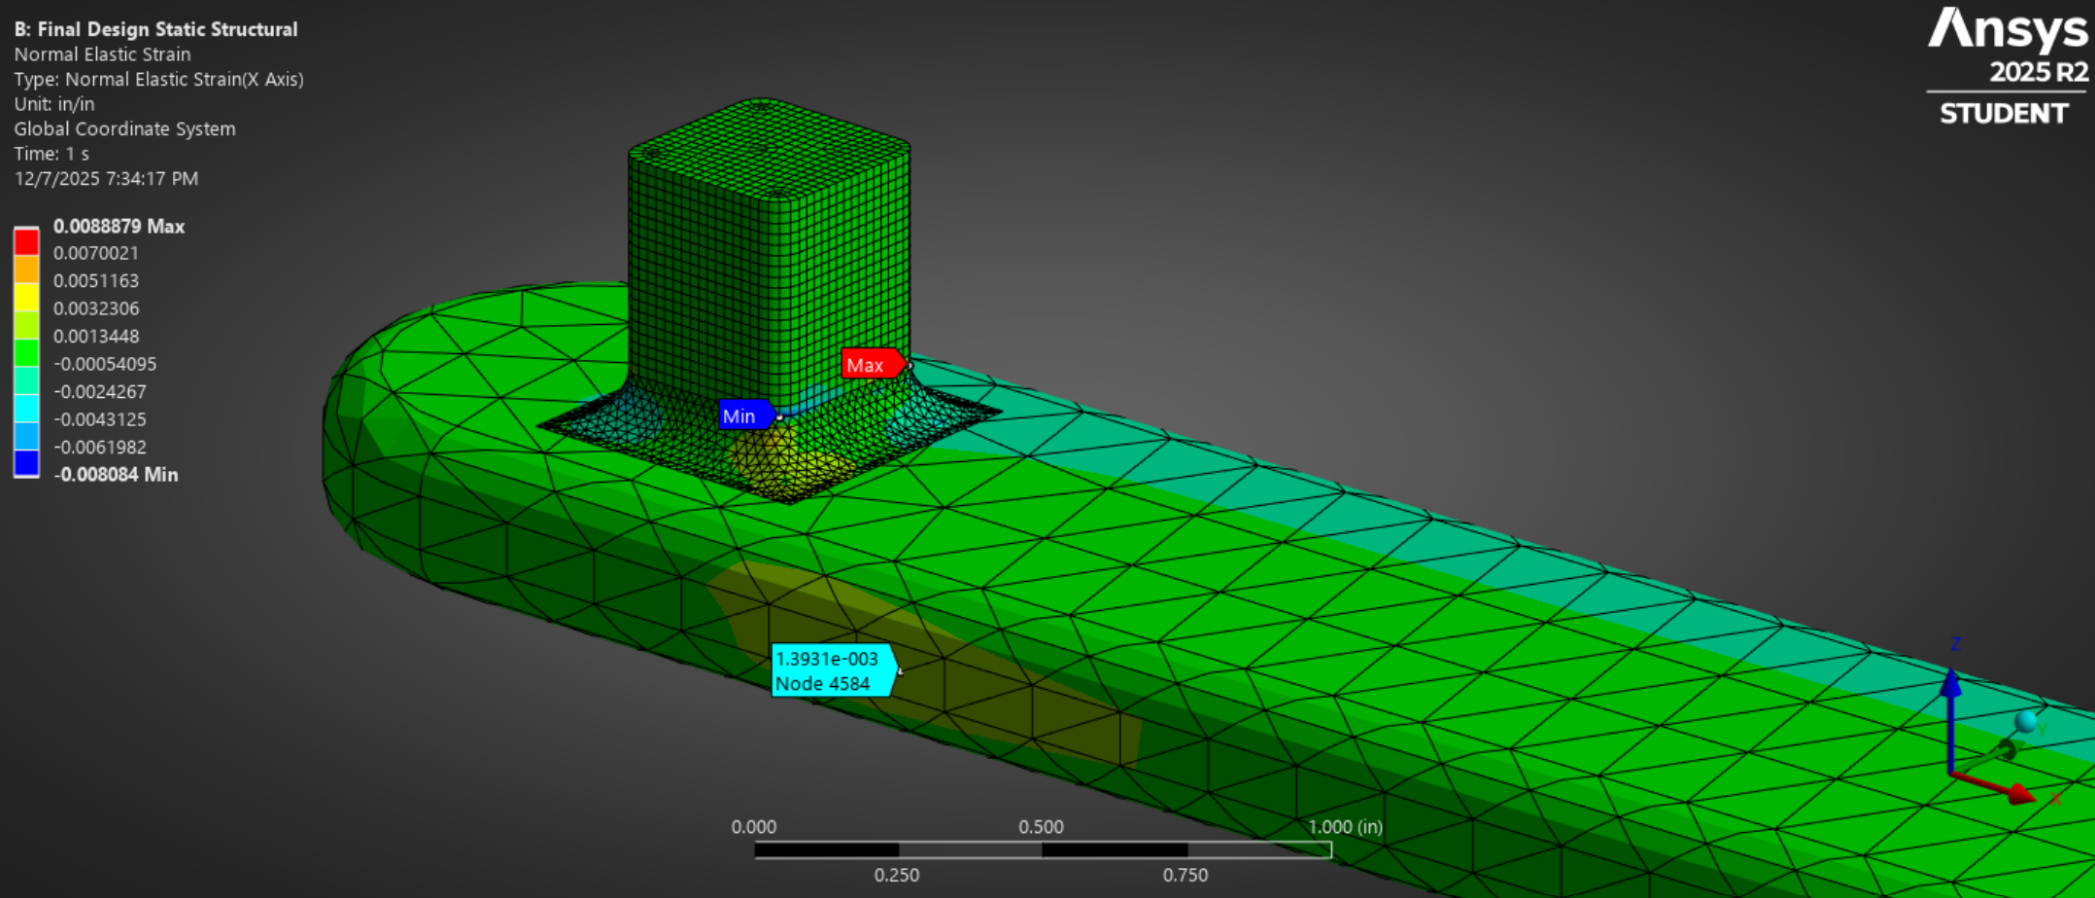This screenshot has height=898, width=2095.
Task: Click the dark blue legend color band
Action: (26, 463)
